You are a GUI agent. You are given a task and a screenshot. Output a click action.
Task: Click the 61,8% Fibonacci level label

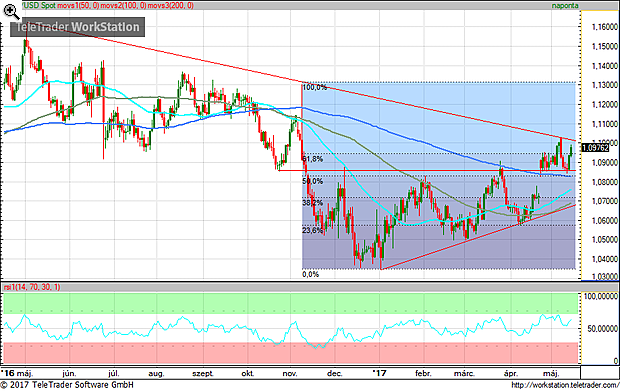313,159
